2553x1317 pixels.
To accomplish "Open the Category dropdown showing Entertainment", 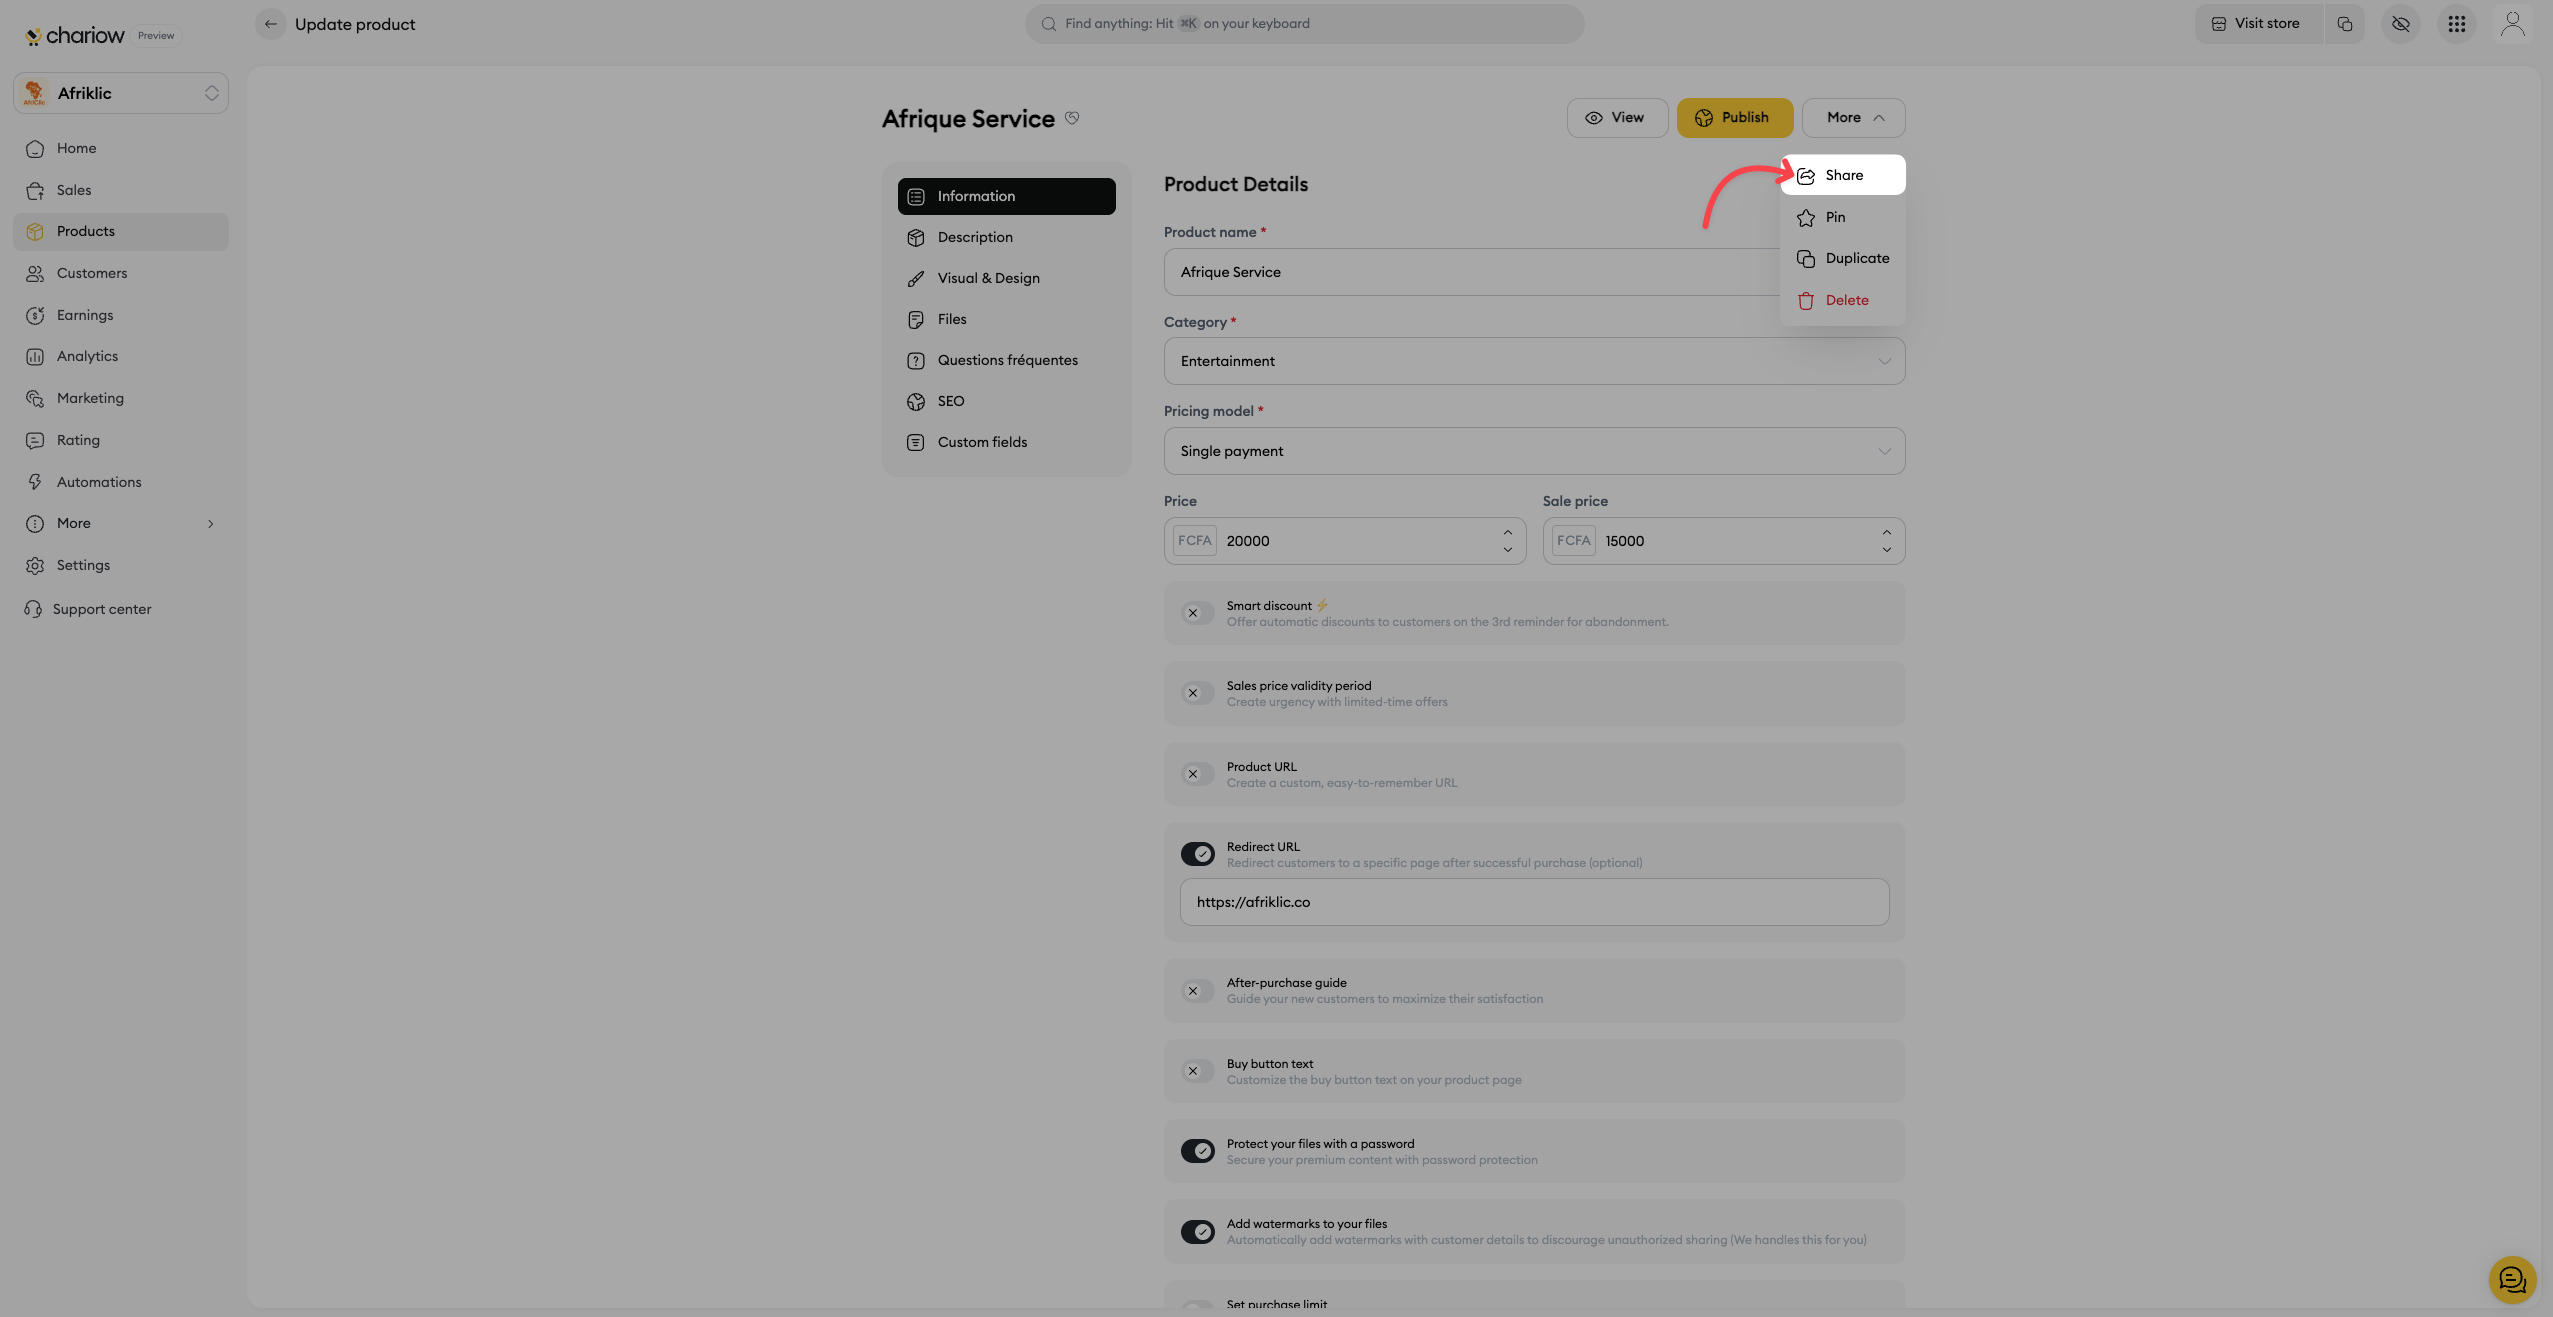I will pos(1533,361).
